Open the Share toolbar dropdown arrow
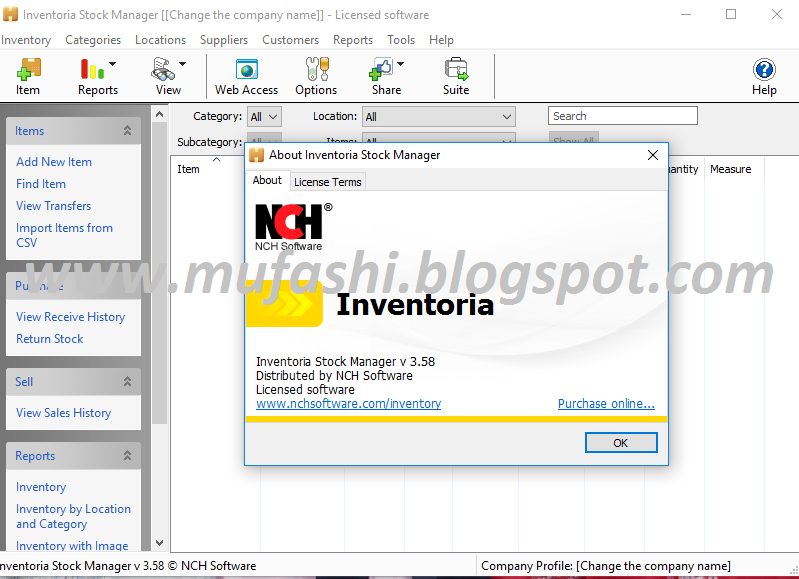 (x=401, y=64)
